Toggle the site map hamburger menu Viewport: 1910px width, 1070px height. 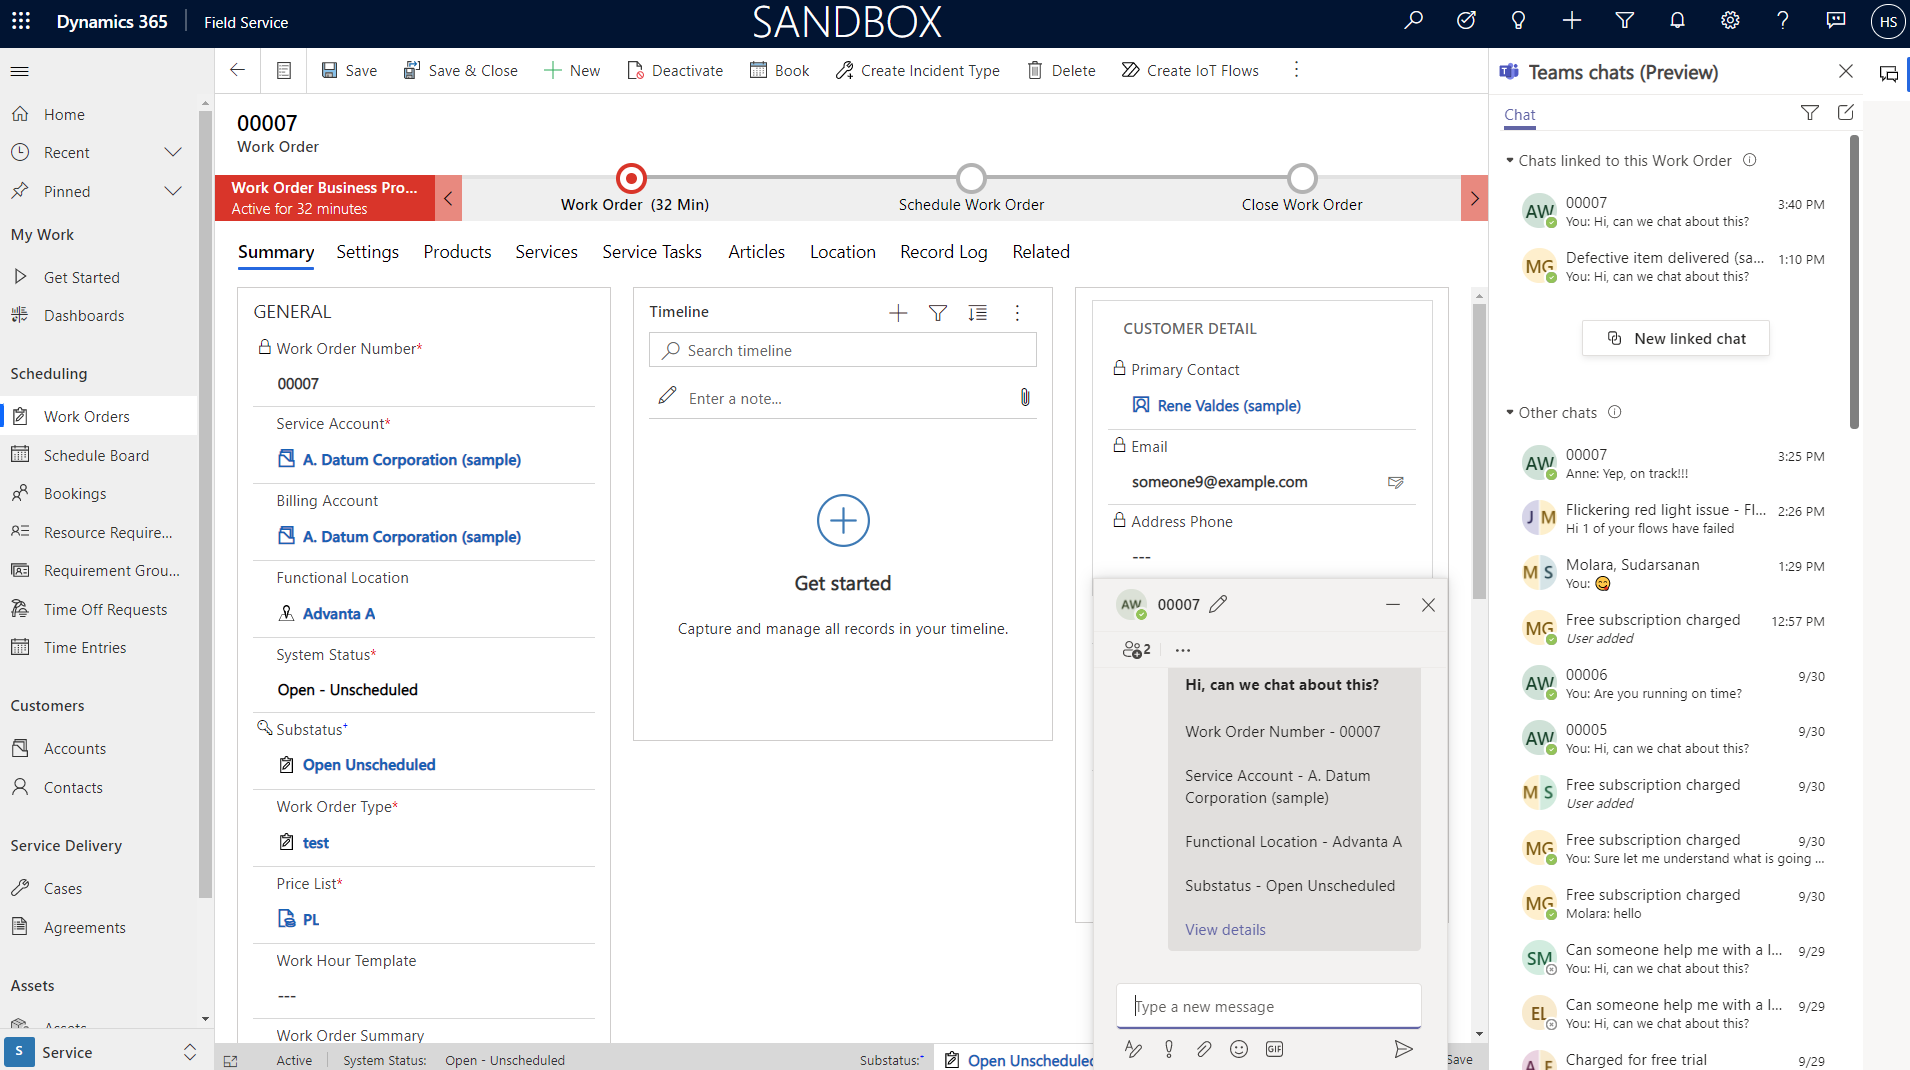[20, 71]
